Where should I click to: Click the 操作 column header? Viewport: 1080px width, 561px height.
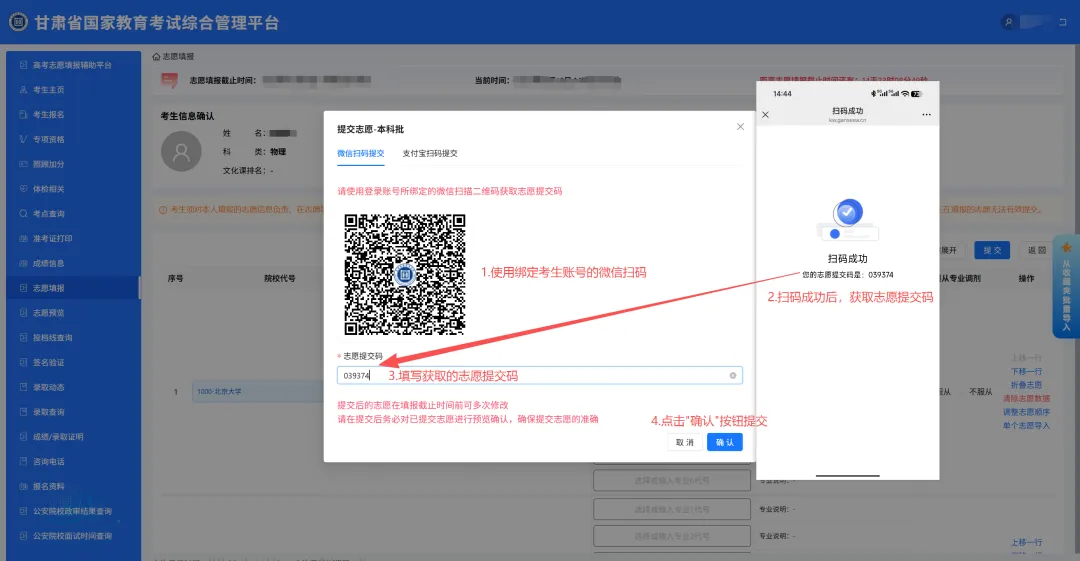[1026, 278]
